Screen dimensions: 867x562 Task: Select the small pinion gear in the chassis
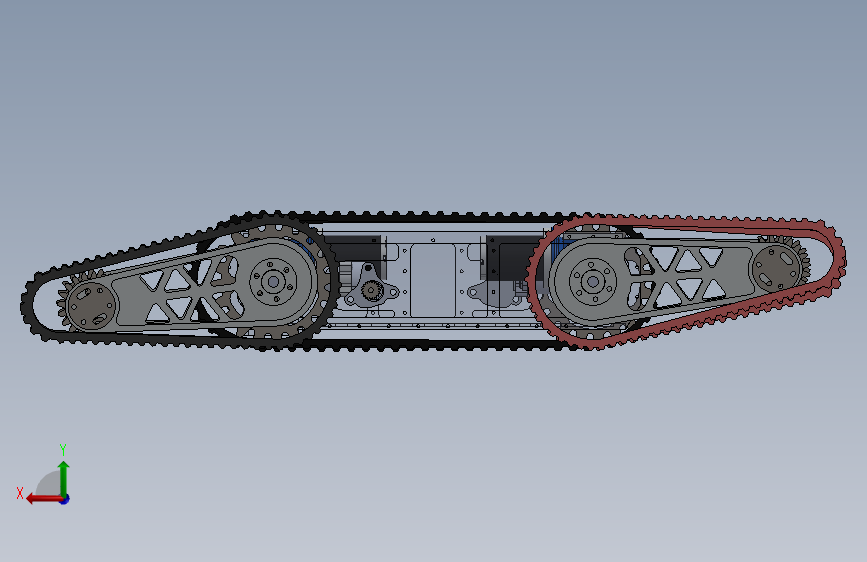[x=372, y=289]
